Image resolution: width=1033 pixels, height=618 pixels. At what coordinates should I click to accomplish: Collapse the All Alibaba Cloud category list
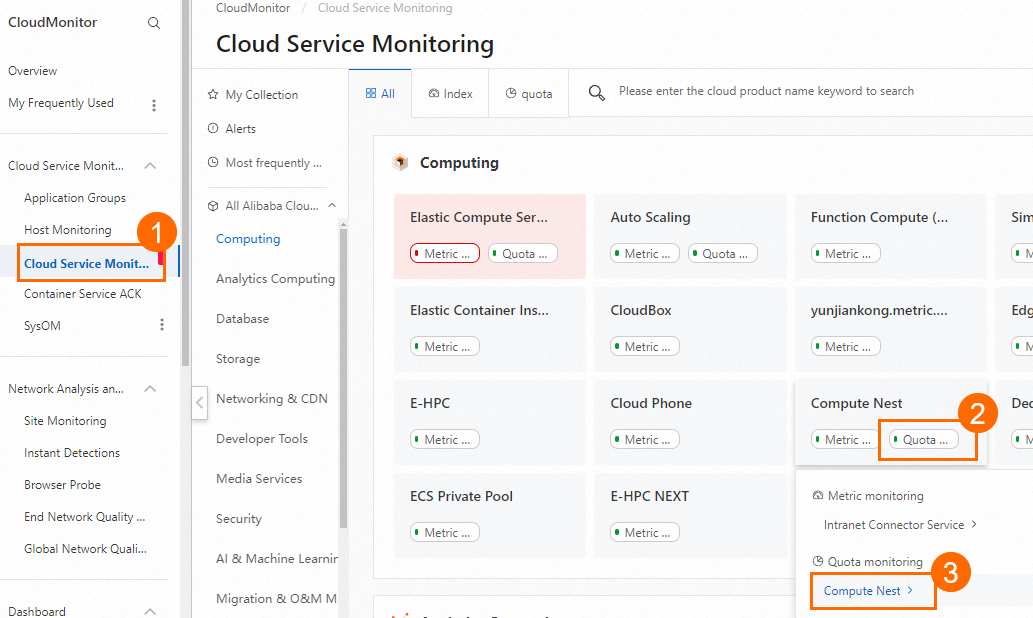tap(332, 206)
